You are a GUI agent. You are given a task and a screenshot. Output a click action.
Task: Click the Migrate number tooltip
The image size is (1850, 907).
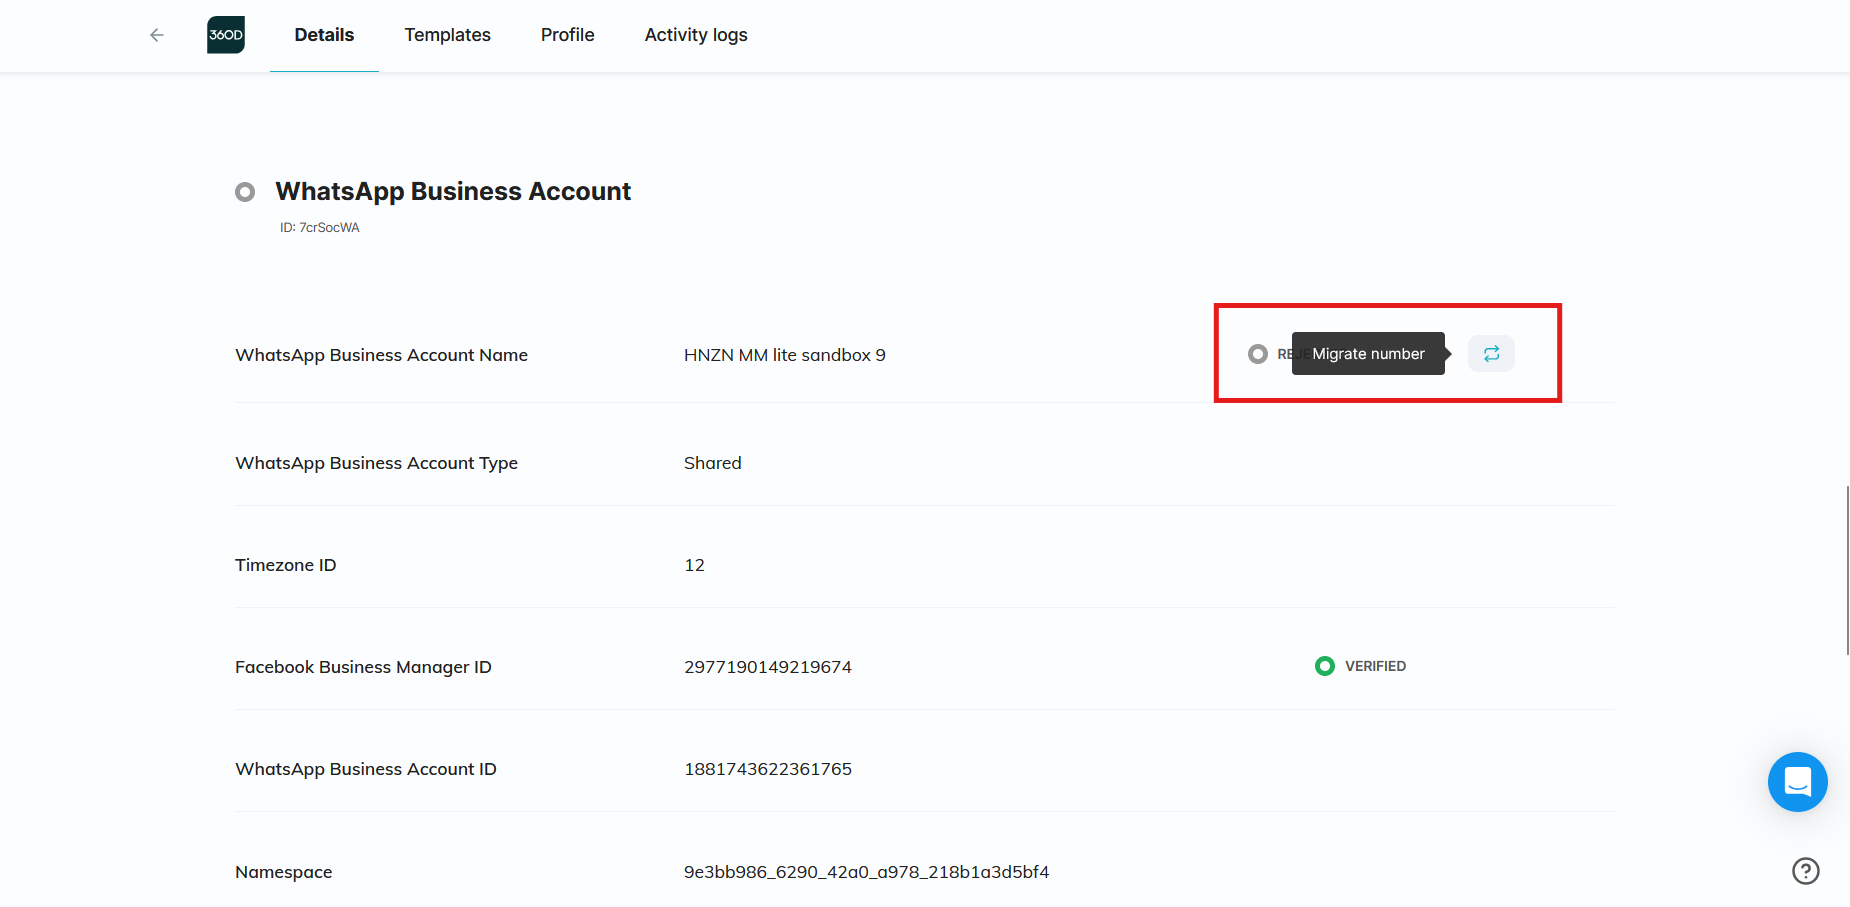[x=1368, y=354]
